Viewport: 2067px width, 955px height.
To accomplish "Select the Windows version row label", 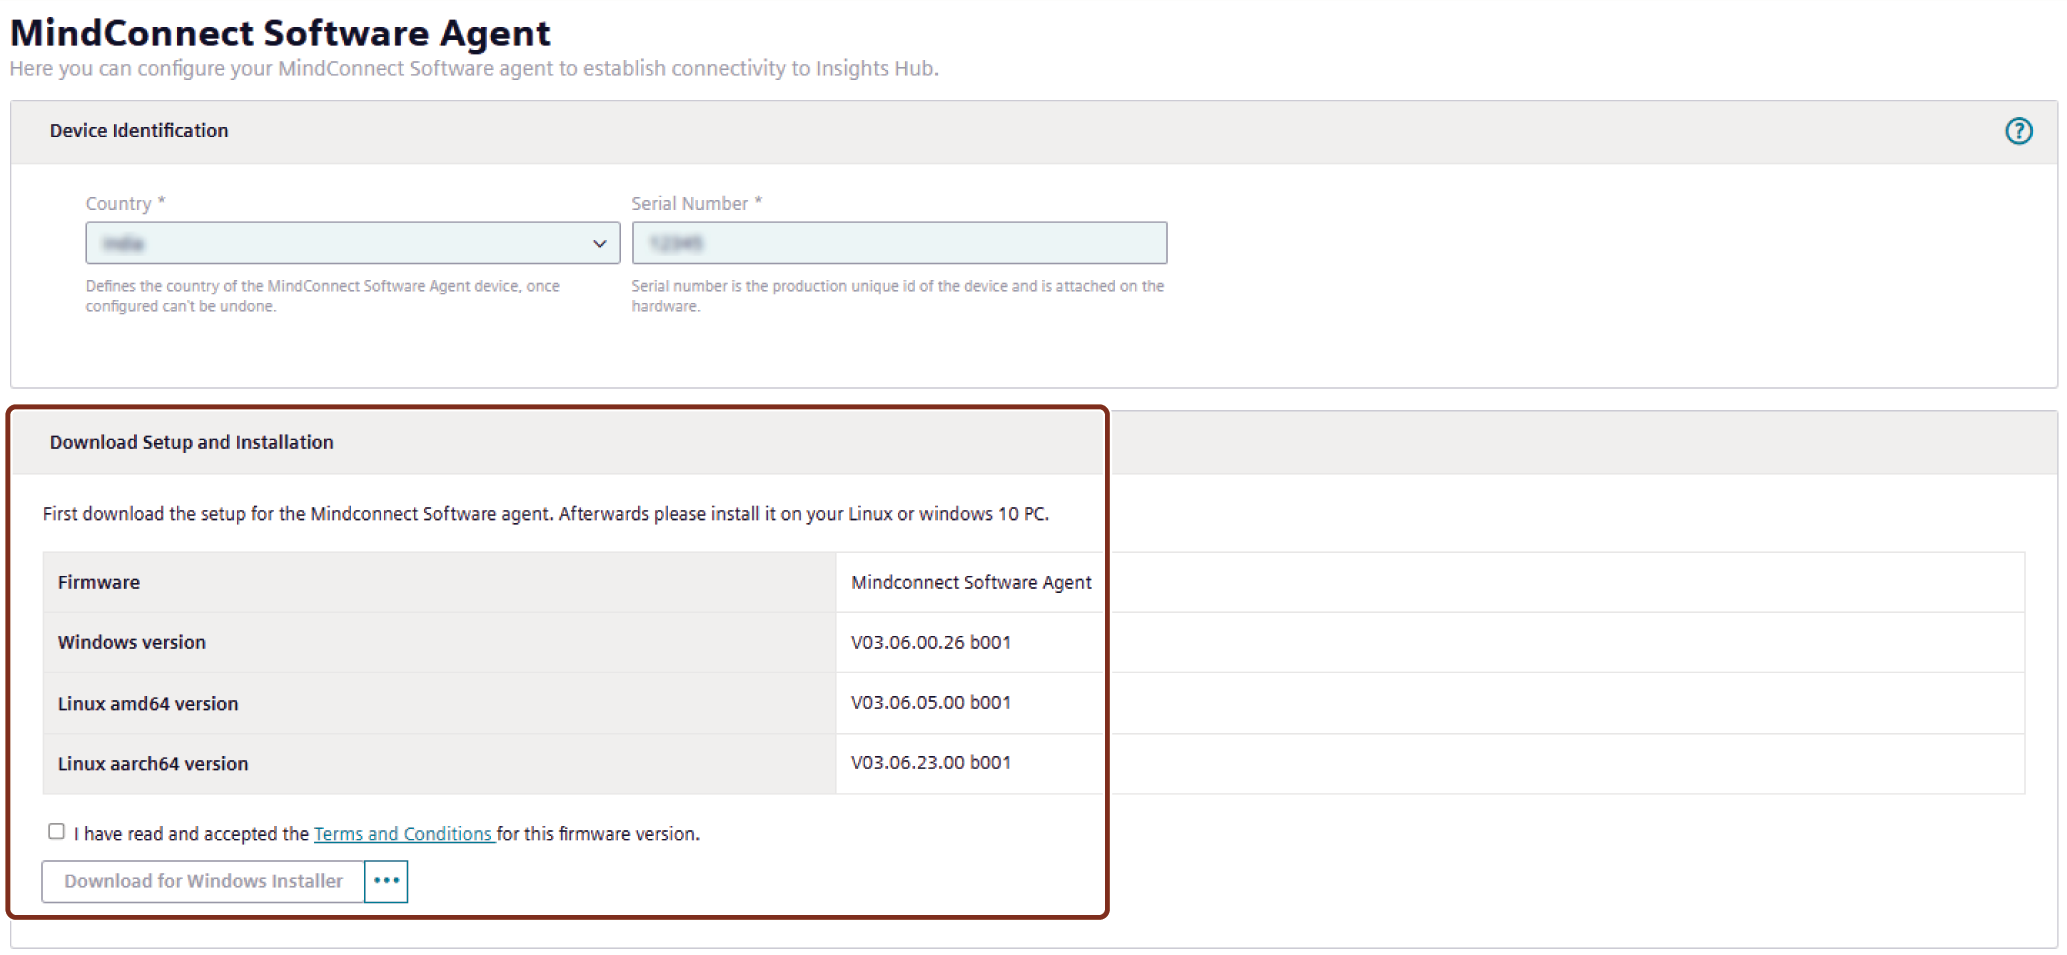I will 132,642.
